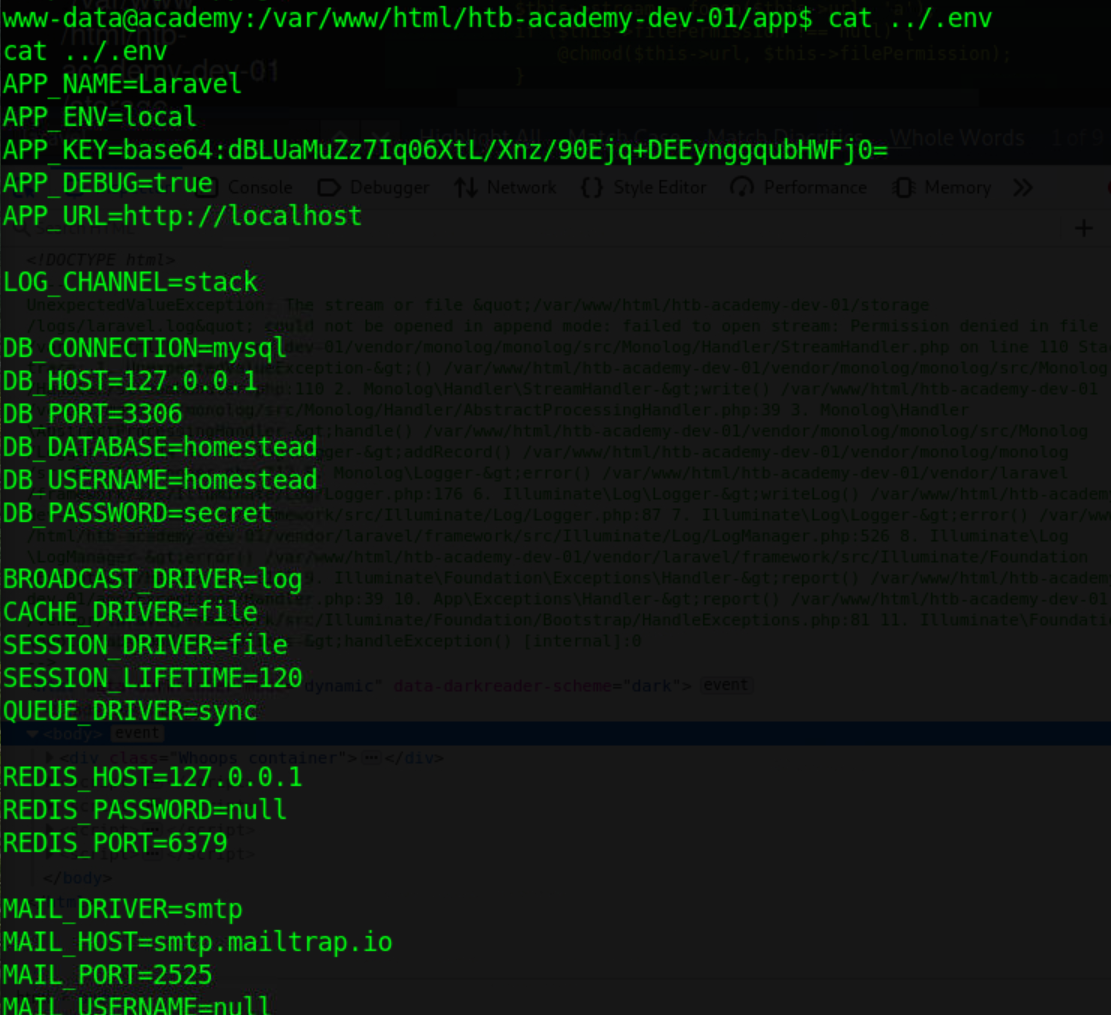Toggle Whole Words in the find bar
Image resolution: width=1111 pixels, height=1015 pixels.
tap(957, 137)
